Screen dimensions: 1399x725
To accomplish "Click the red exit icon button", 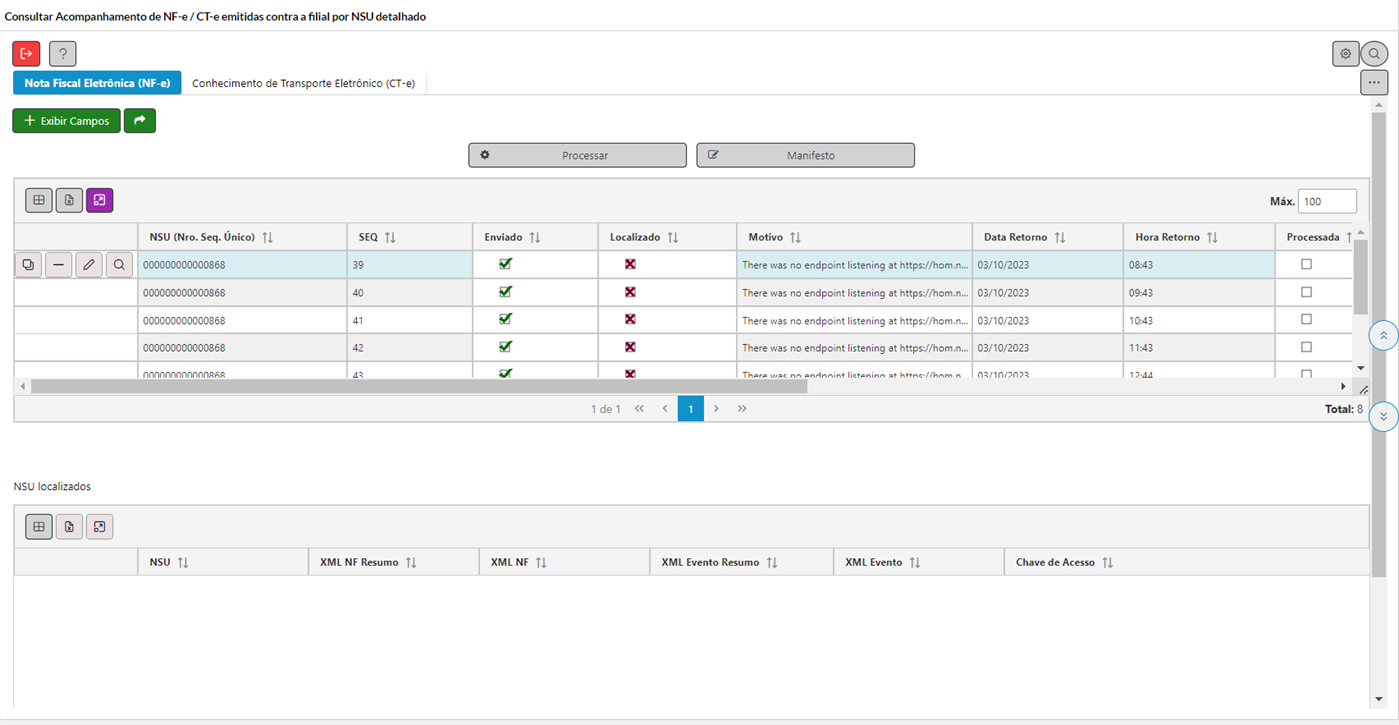I will 26,54.
